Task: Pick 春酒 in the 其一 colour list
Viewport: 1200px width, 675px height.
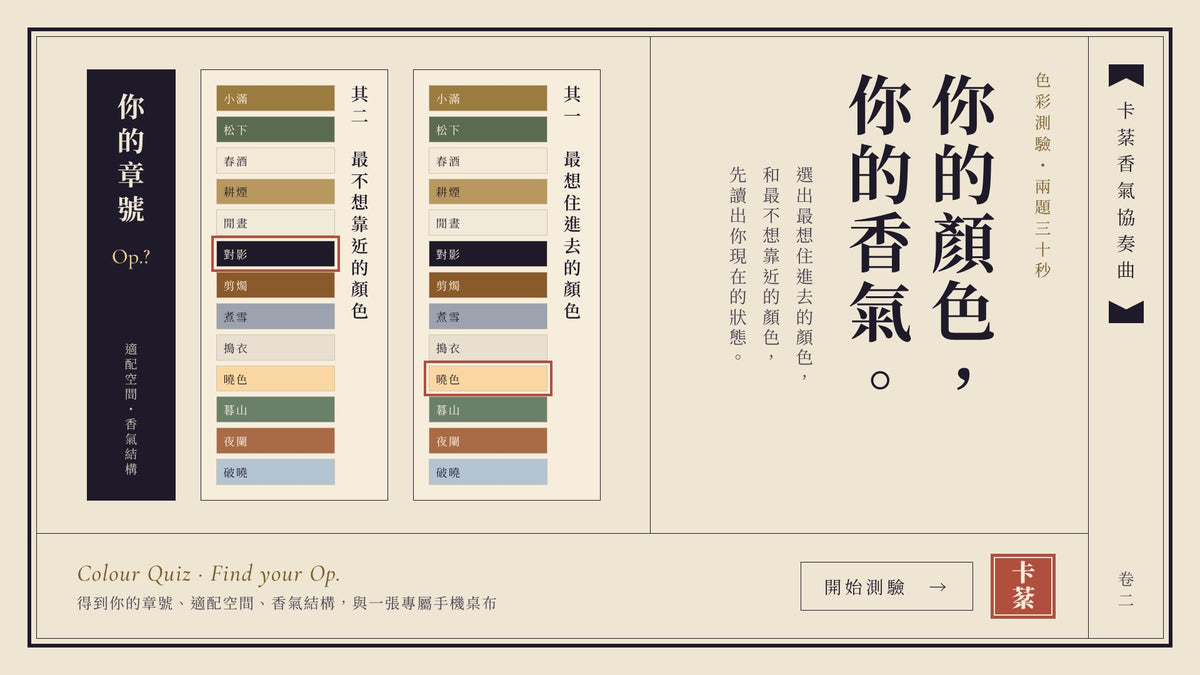Action: coord(488,160)
